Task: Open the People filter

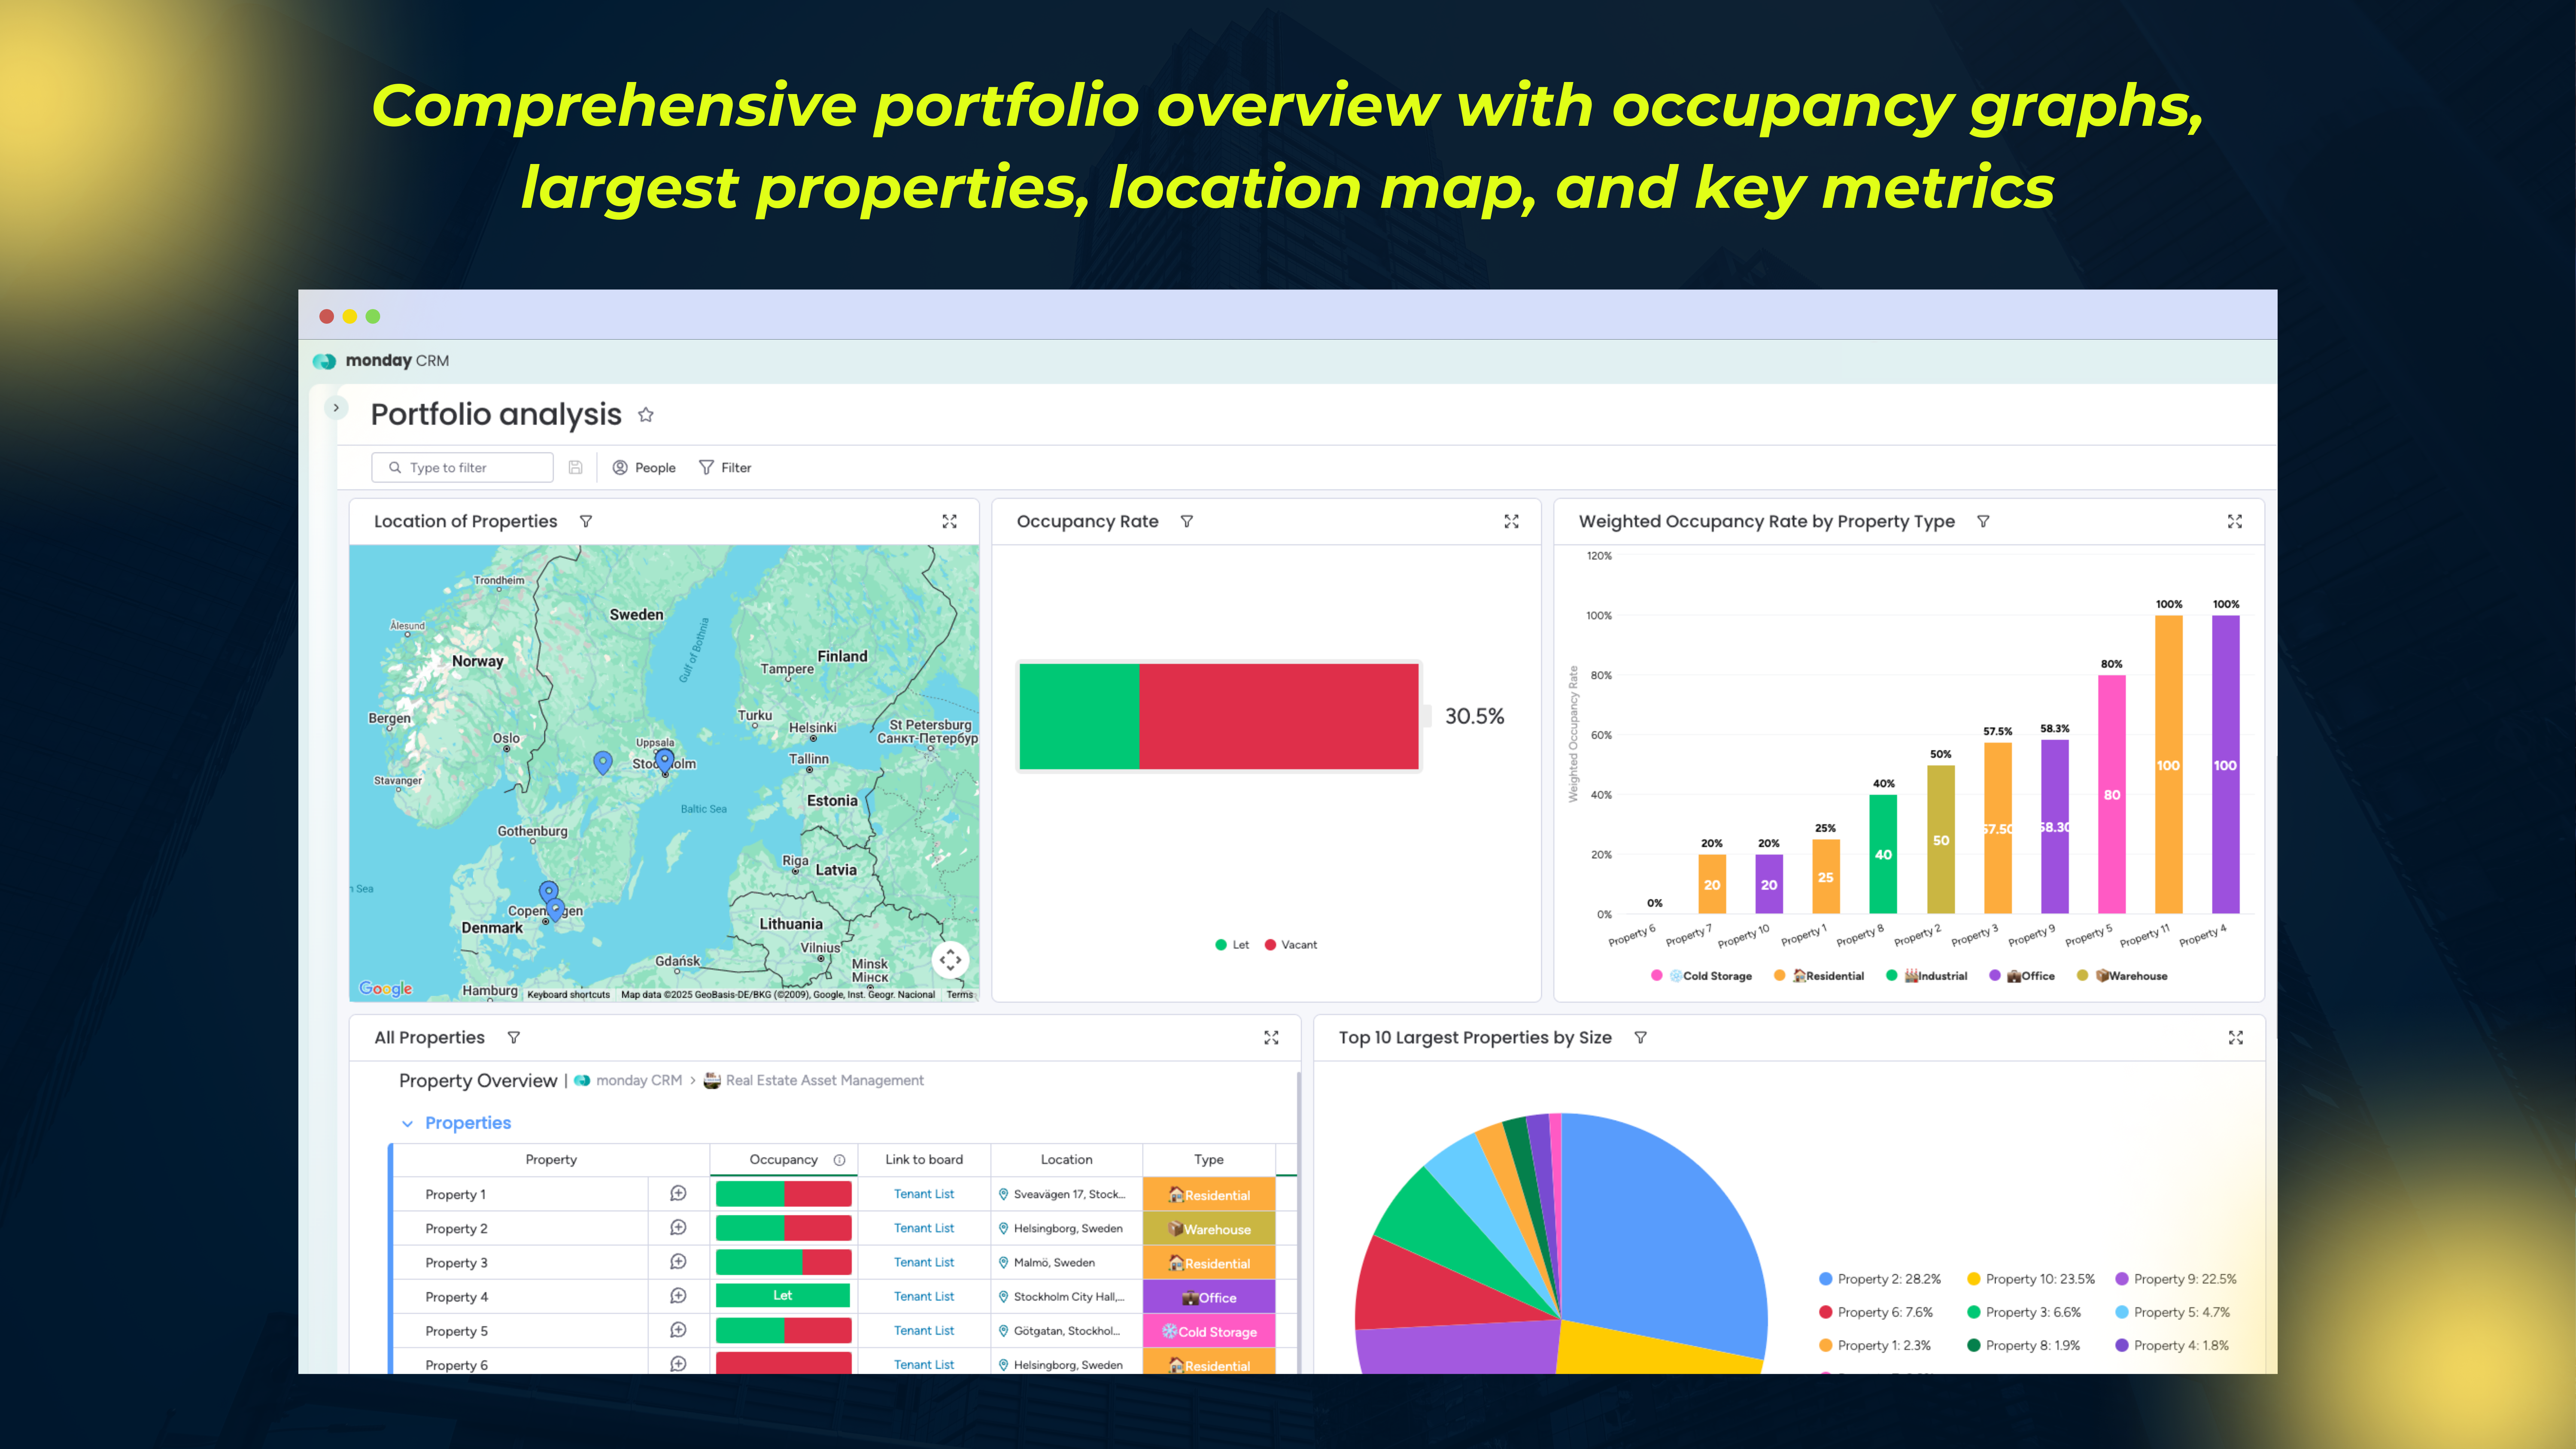Action: (x=644, y=467)
